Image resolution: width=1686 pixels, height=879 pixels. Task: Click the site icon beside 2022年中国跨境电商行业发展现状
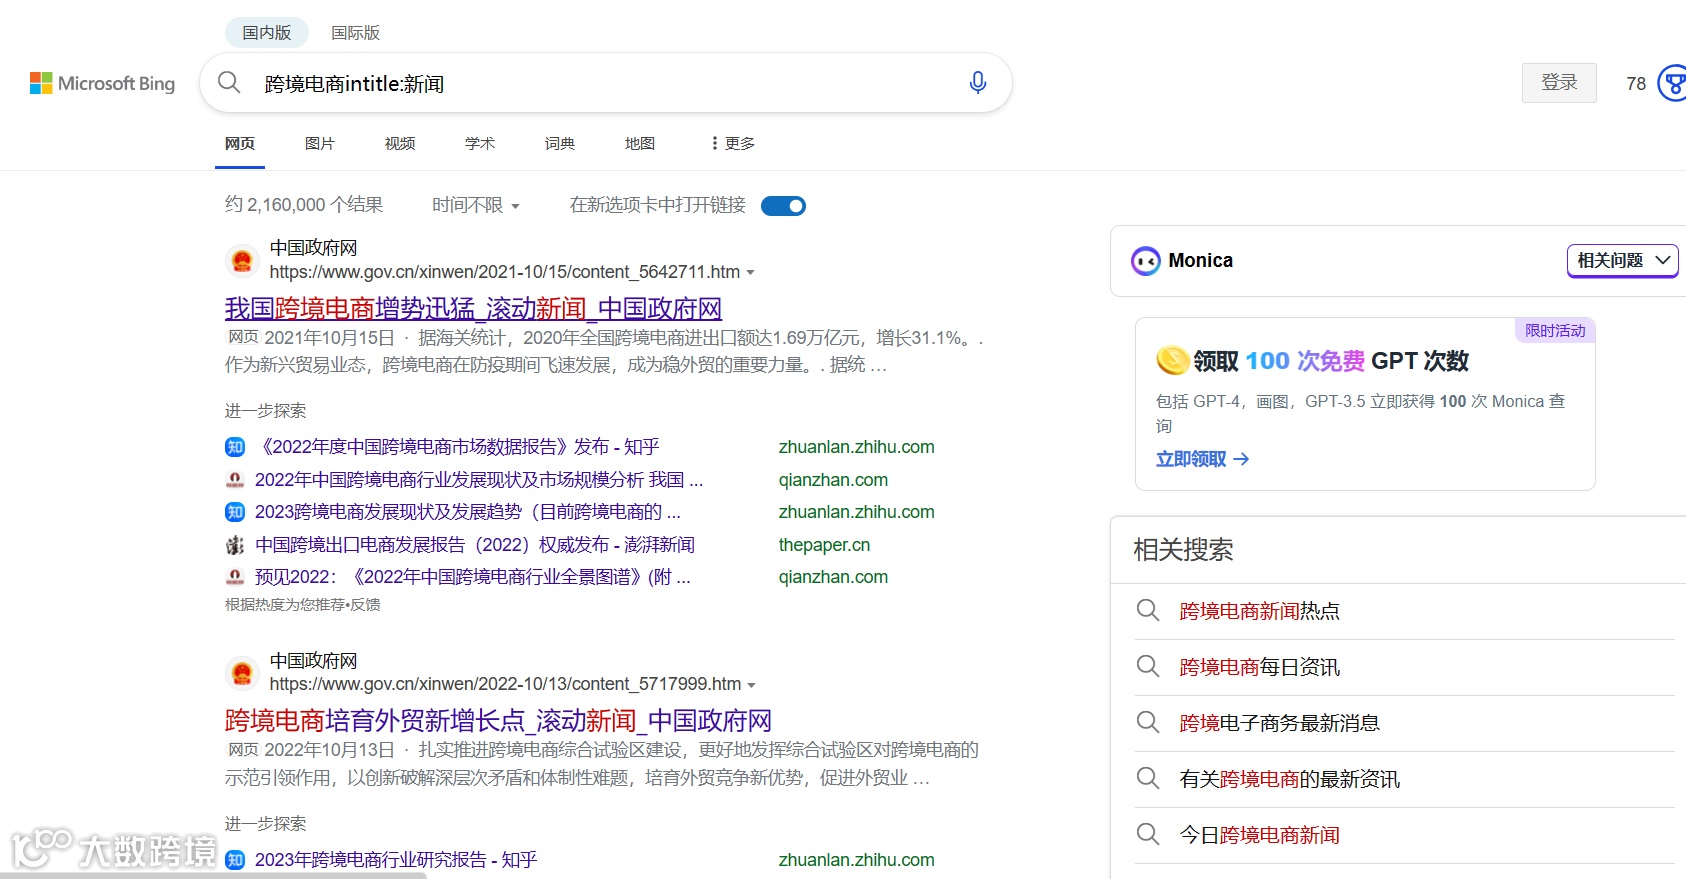pos(235,480)
